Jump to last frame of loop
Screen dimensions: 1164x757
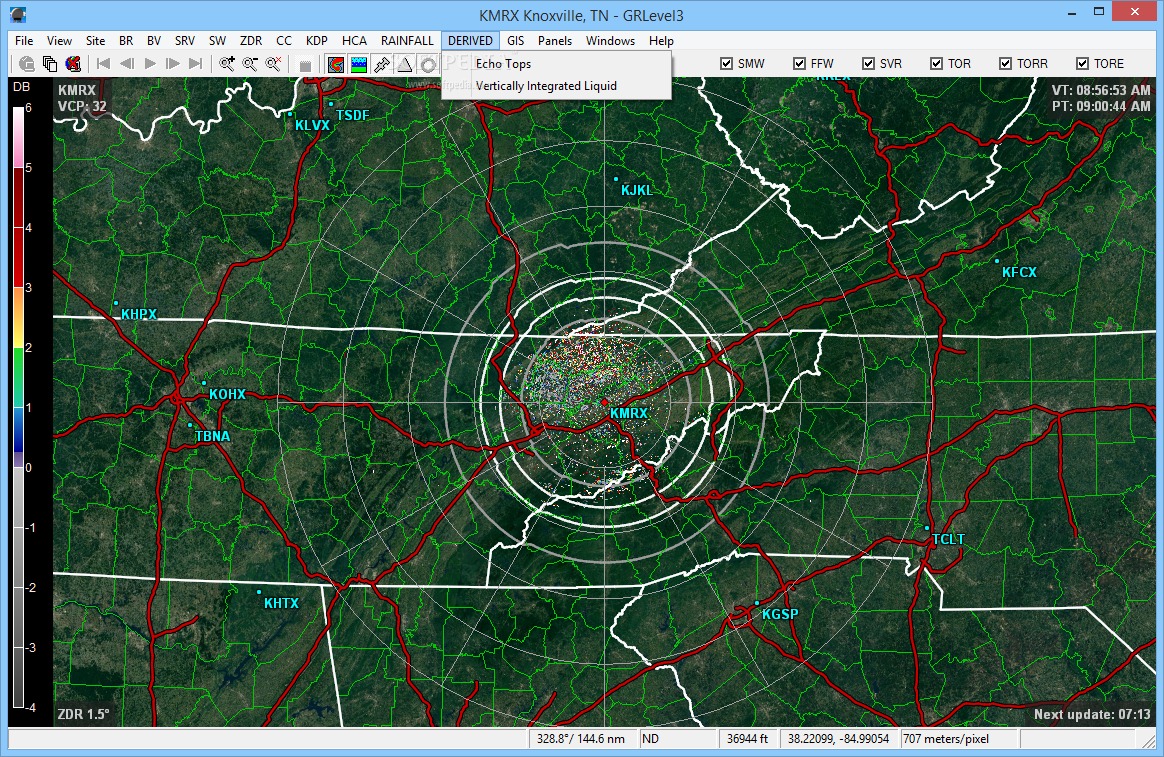pos(196,64)
